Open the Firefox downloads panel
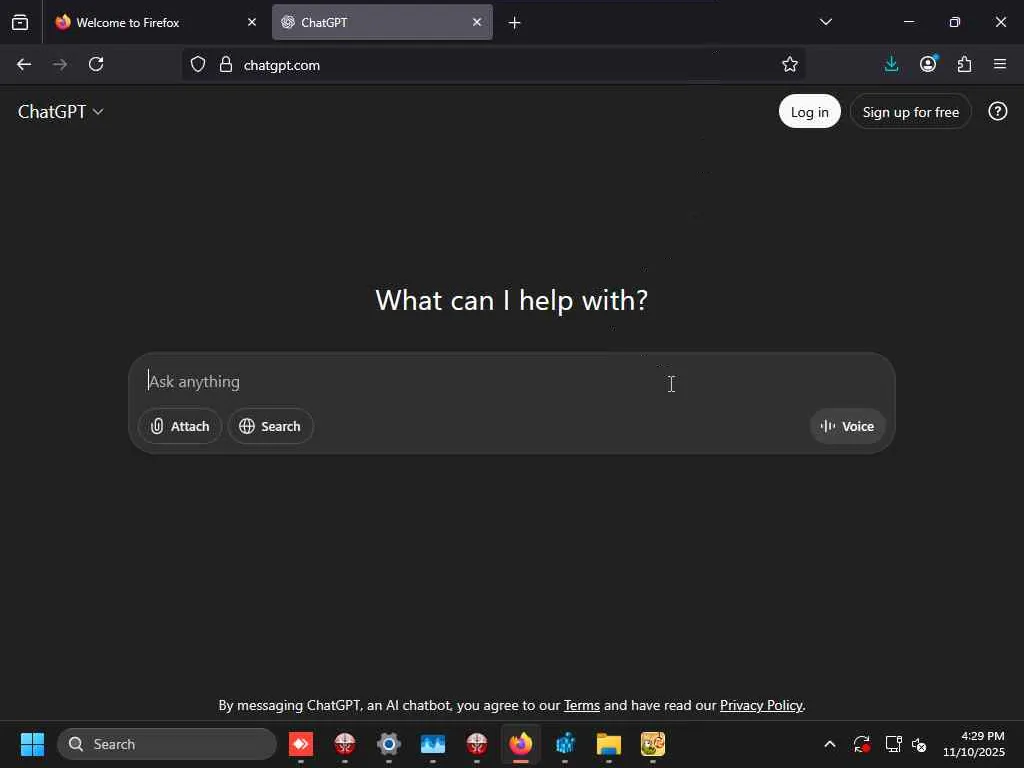The image size is (1024, 768). click(x=891, y=64)
